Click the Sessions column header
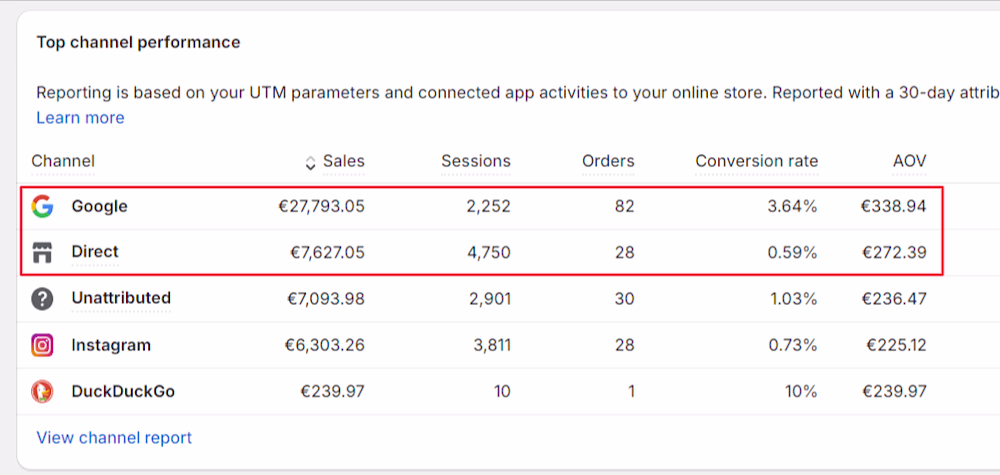The image size is (1000, 475). coord(475,161)
